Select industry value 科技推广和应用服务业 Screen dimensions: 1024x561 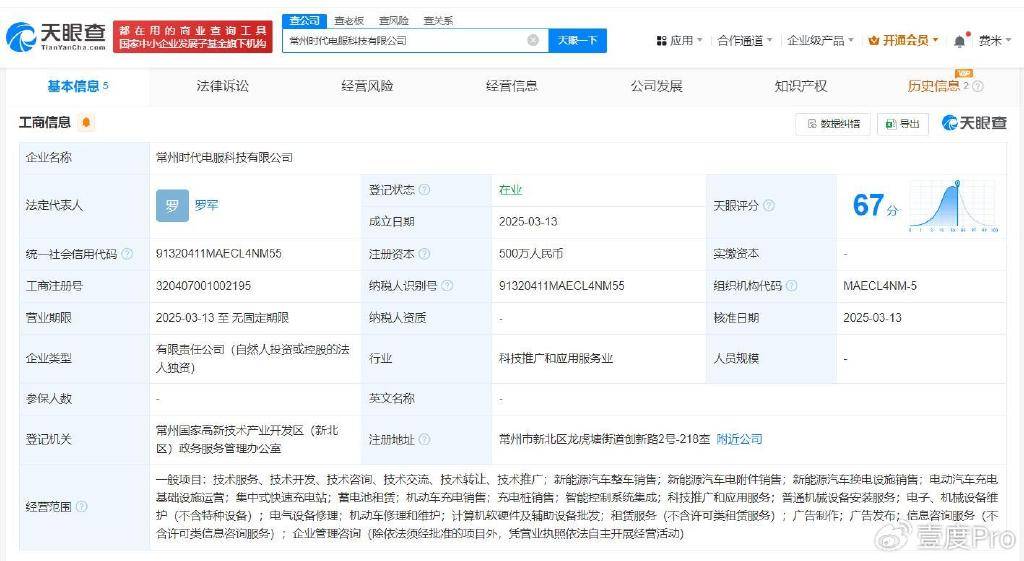[x=556, y=358]
